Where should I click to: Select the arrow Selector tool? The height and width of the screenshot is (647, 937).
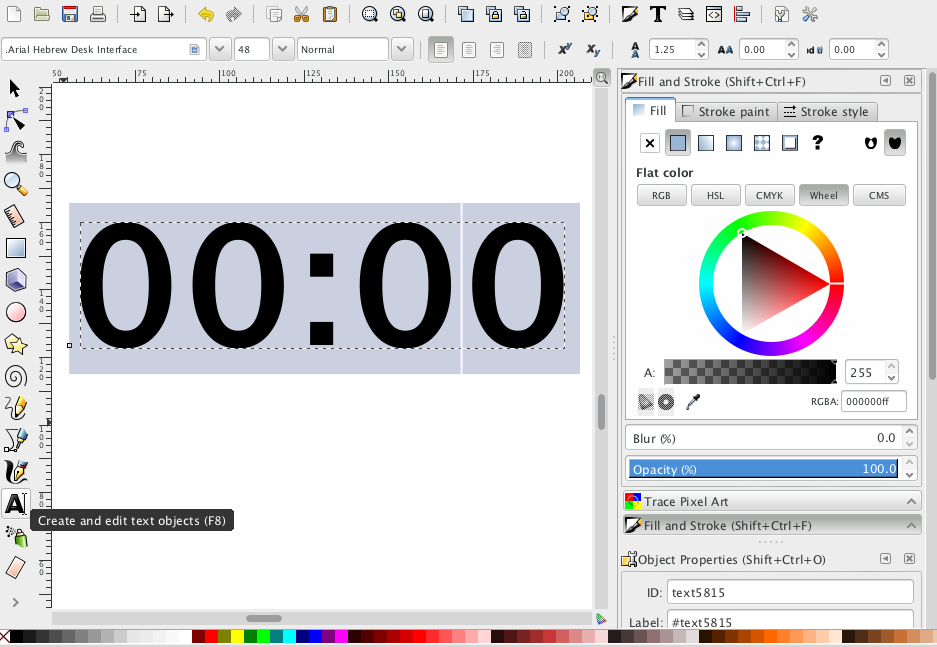[15, 88]
